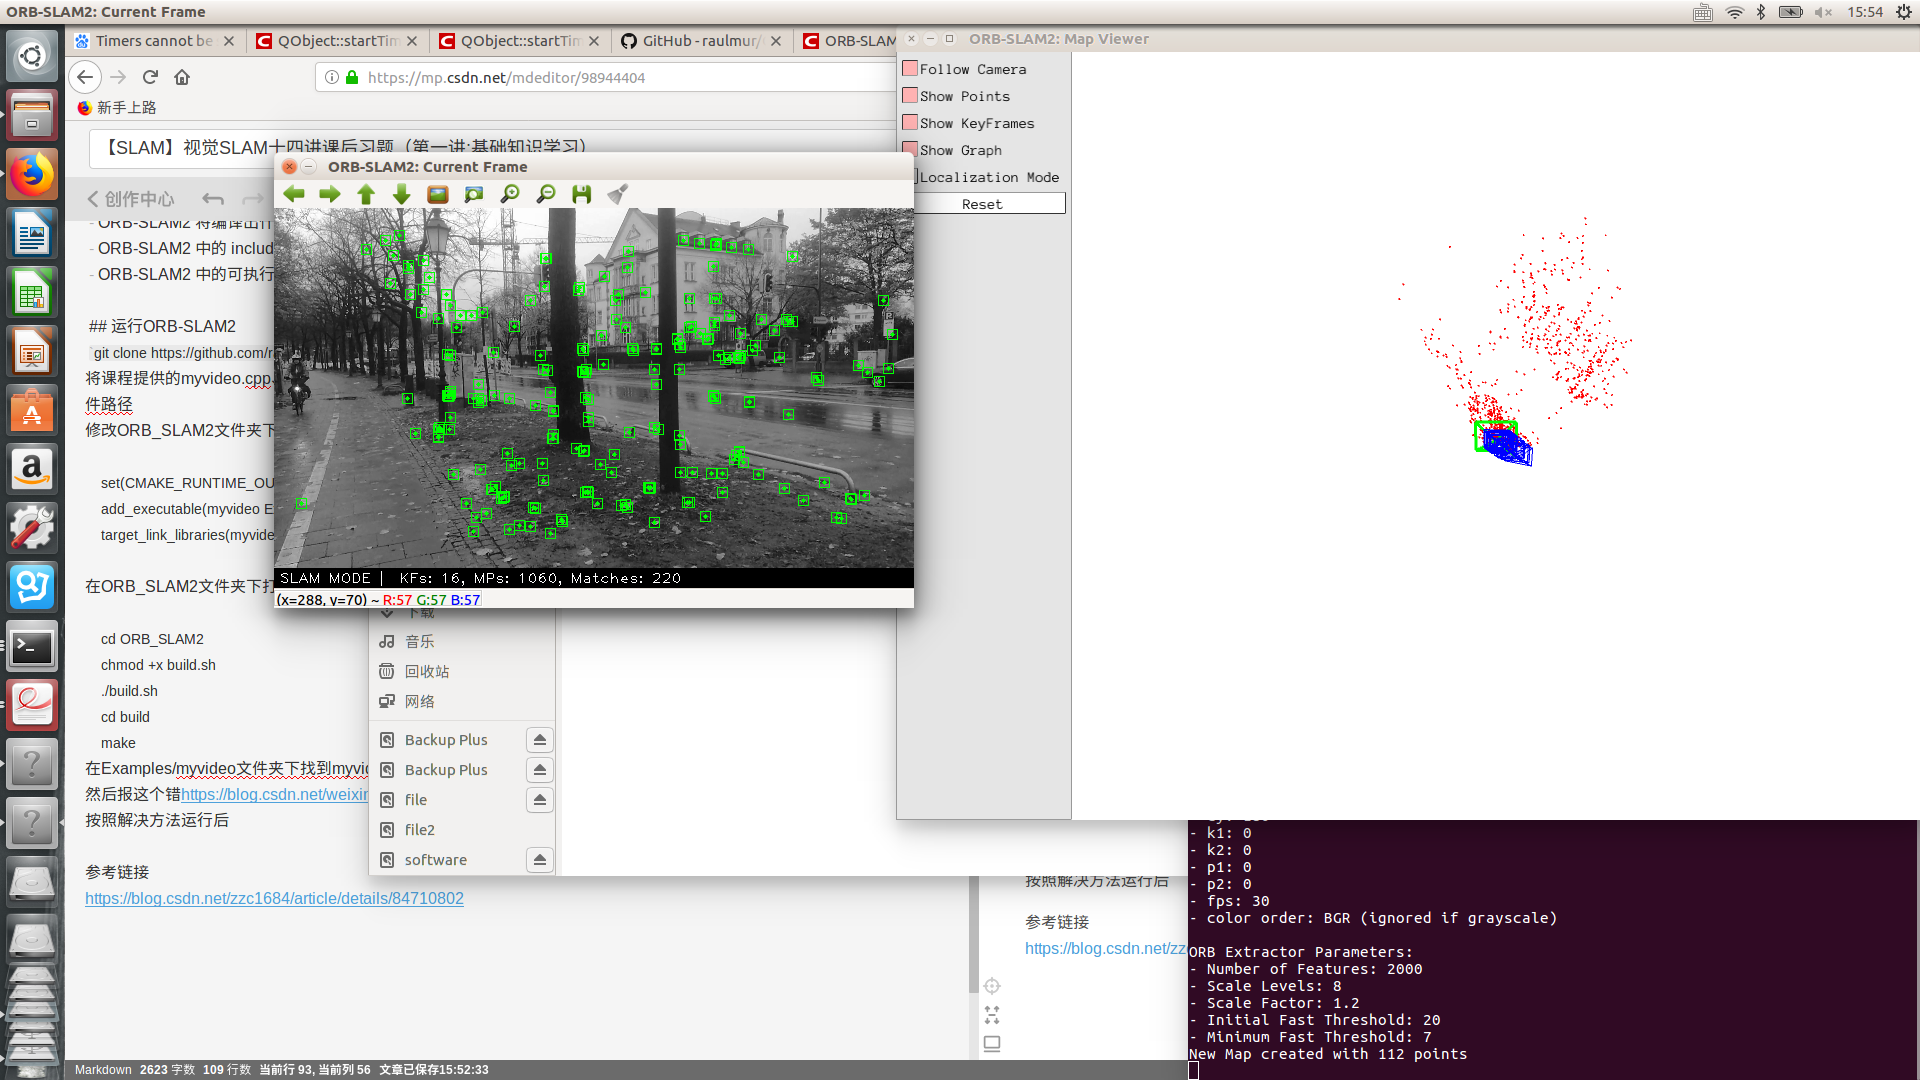The height and width of the screenshot is (1080, 1920).
Task: Open Bluetooth indicator menu
Action: [x=1761, y=12]
